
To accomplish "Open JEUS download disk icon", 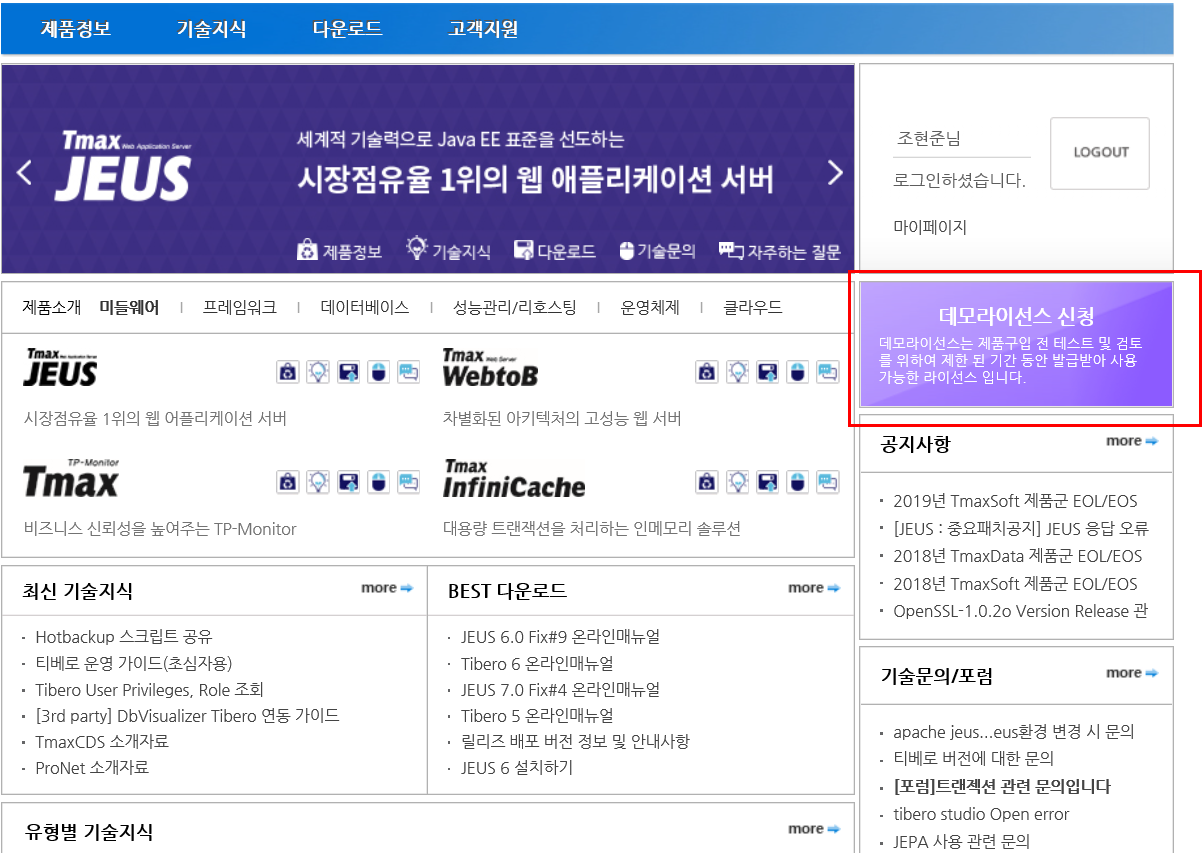I will (348, 372).
